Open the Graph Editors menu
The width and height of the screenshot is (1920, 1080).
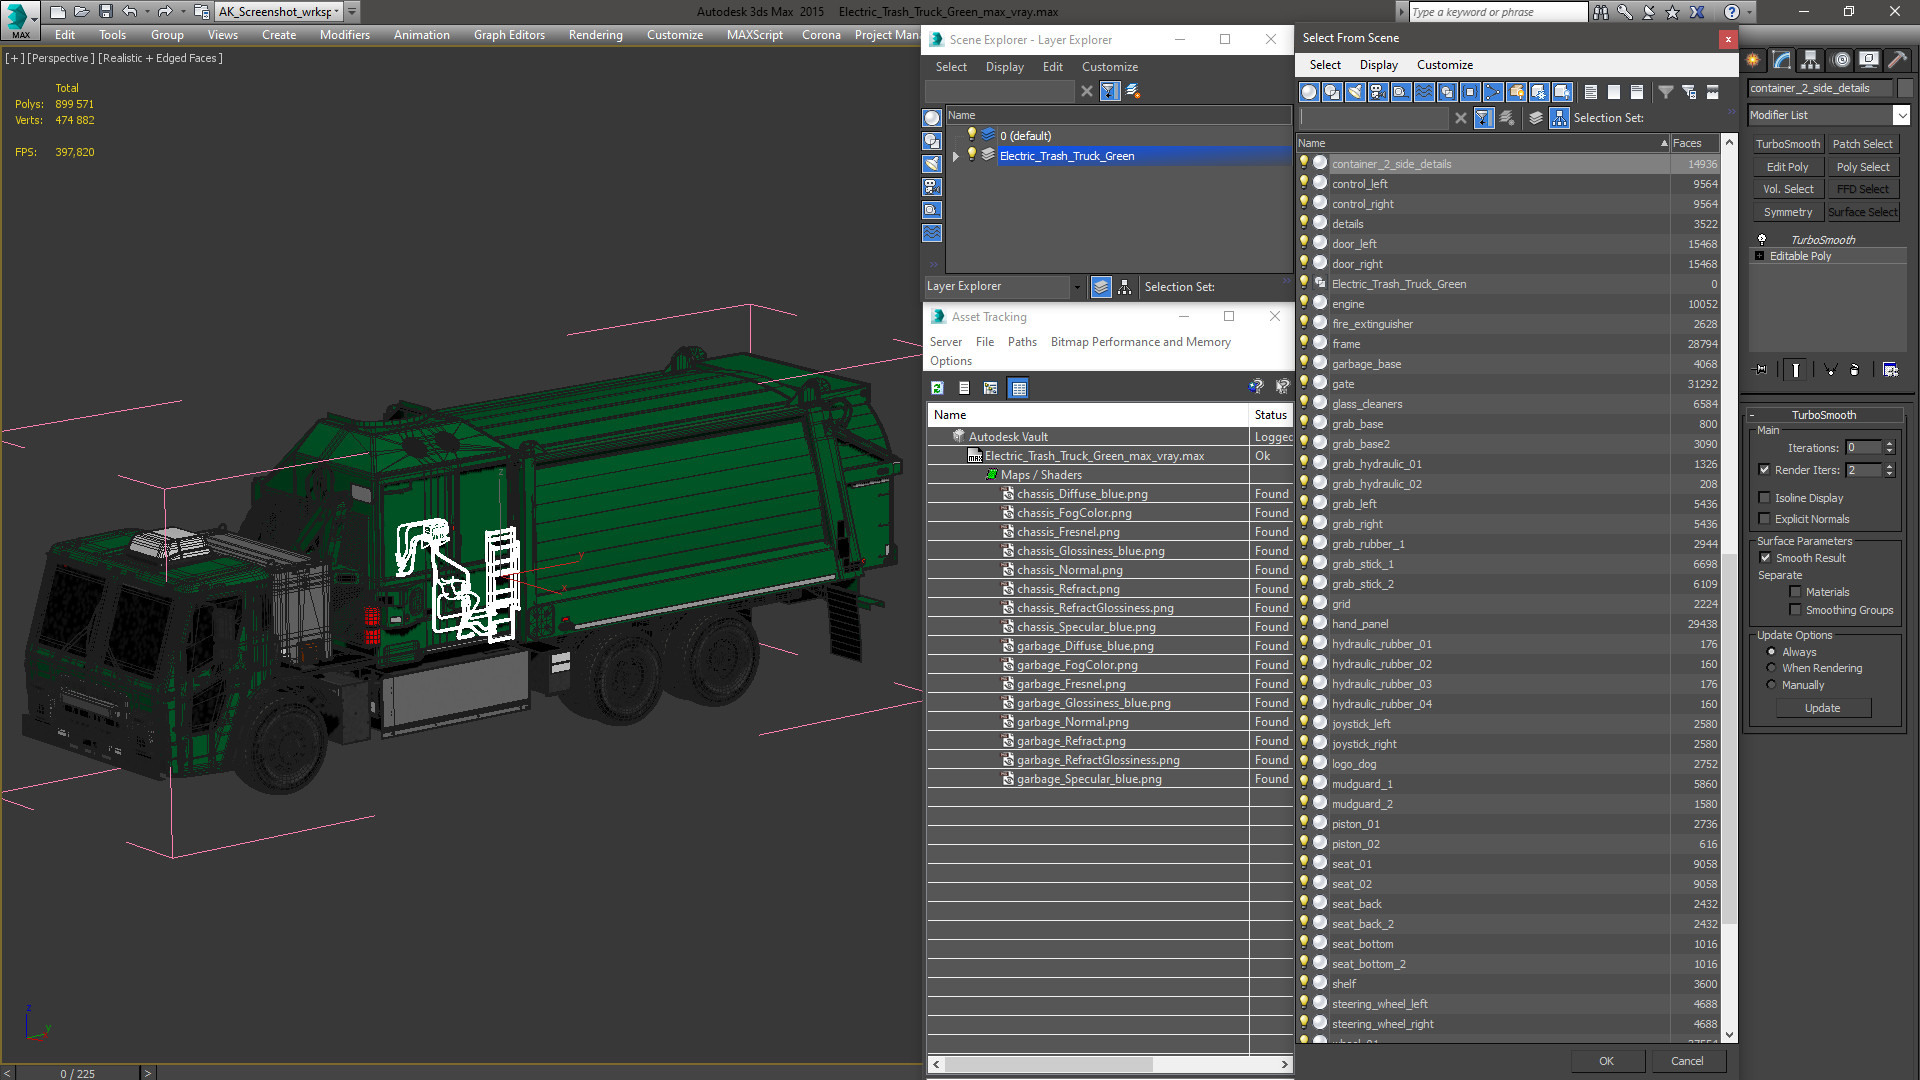(x=509, y=35)
